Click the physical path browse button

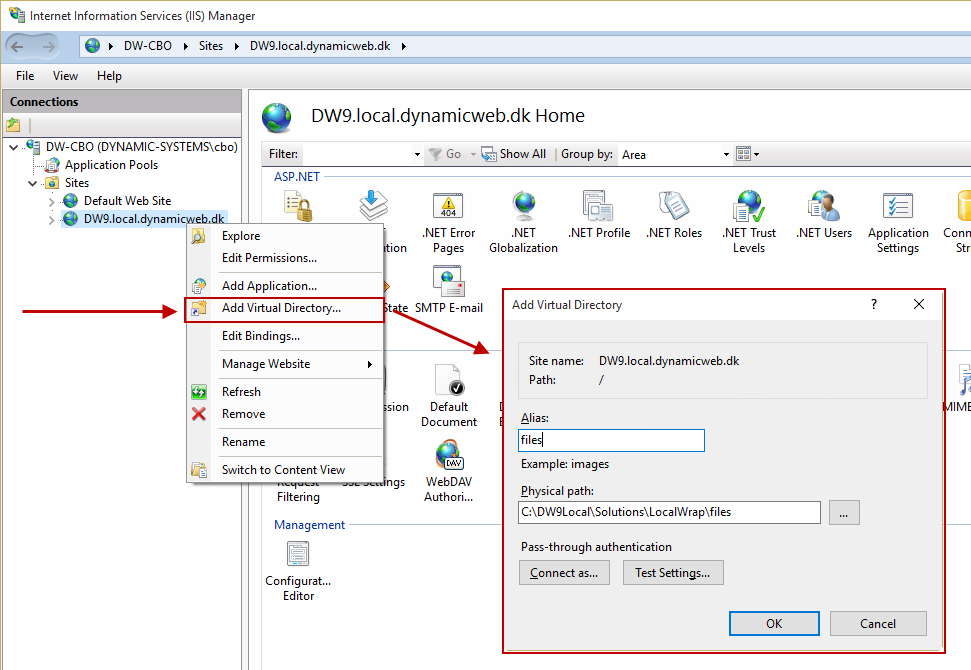pos(843,513)
